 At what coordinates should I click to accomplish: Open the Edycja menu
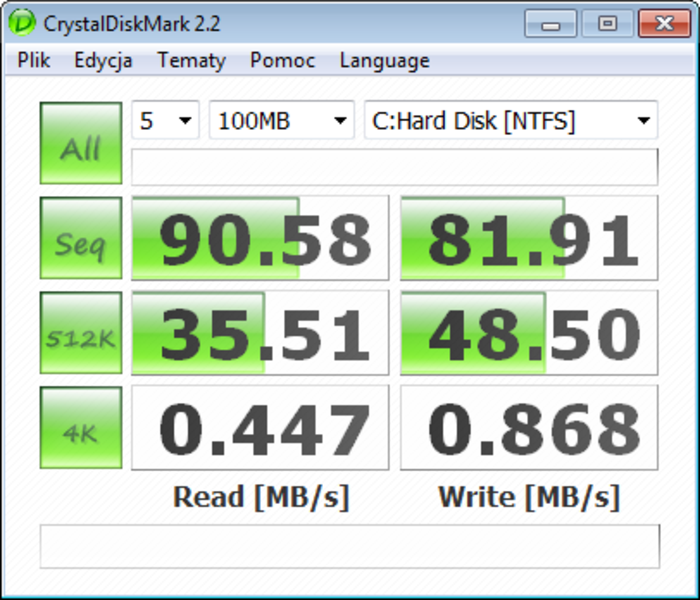coord(103,61)
